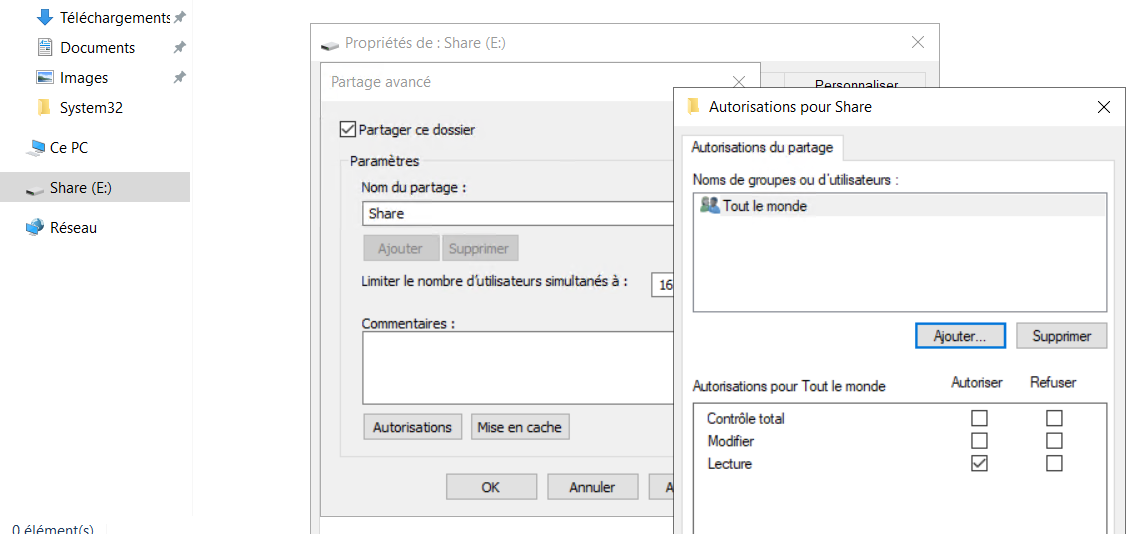Image resolution: width=1141 pixels, height=534 pixels.
Task: Check Autoriser for the Modifier permission
Action: 979,441
